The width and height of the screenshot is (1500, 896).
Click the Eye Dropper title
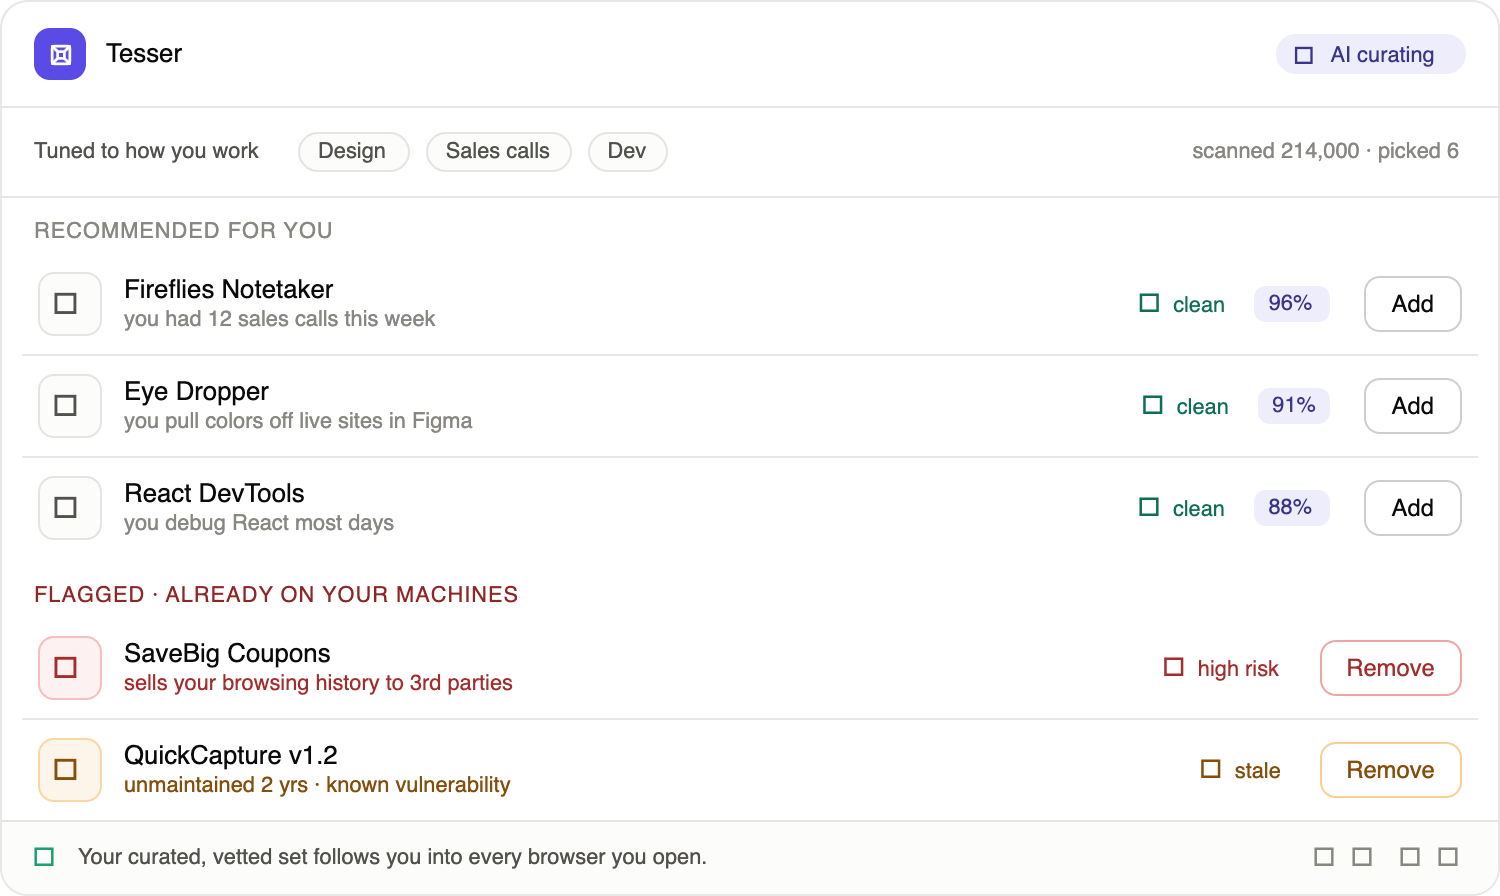(197, 392)
